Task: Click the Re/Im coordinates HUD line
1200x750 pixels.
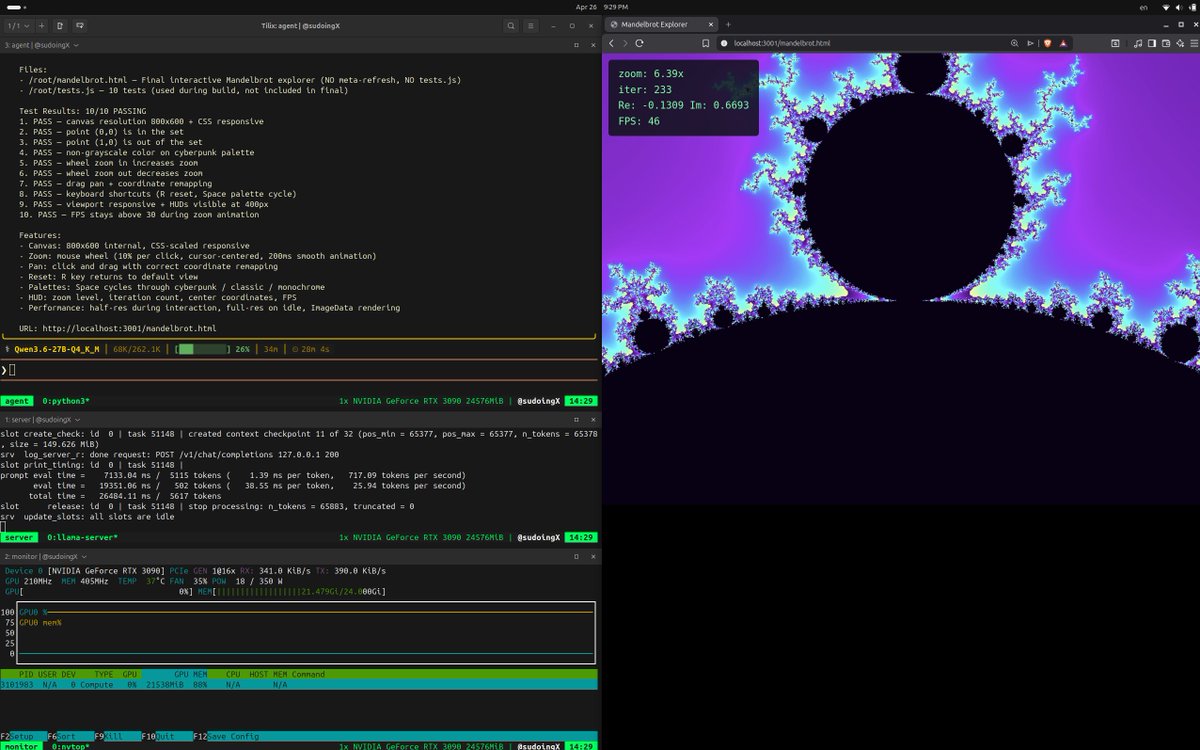Action: click(683, 106)
